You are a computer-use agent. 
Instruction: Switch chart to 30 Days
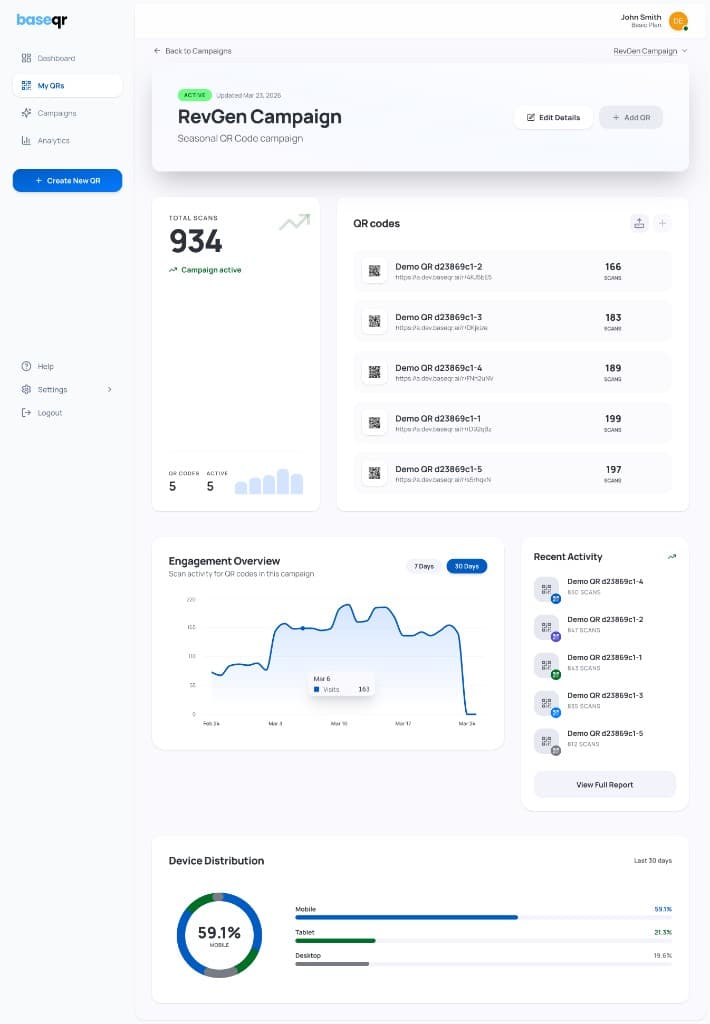point(466,566)
